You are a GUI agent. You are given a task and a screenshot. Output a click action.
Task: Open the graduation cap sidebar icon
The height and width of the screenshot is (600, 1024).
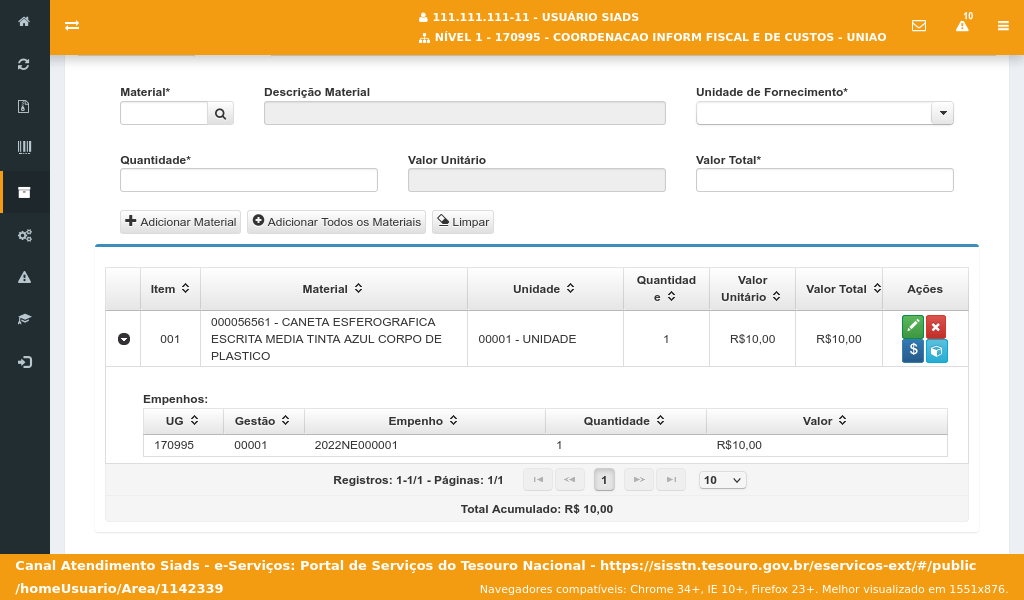click(x=24, y=319)
